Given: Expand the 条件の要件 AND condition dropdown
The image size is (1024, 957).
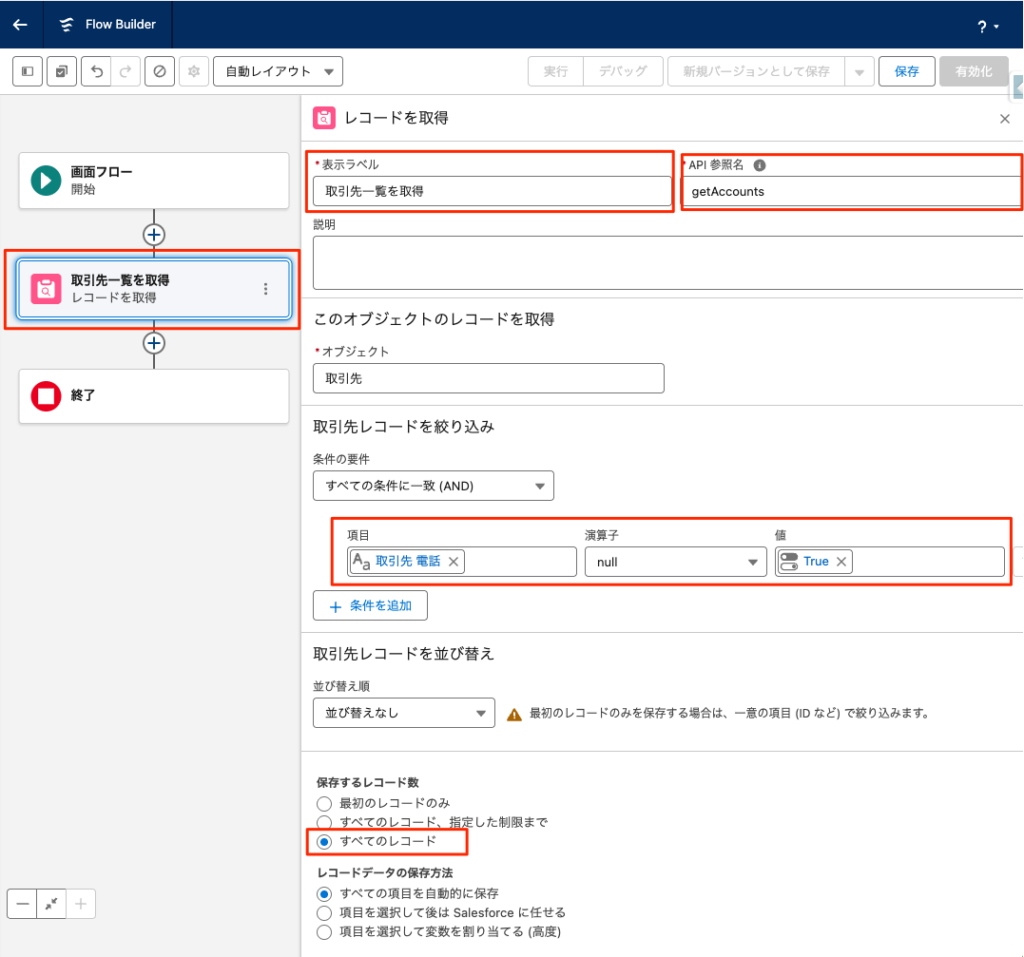Looking at the screenshot, I should coord(433,486).
